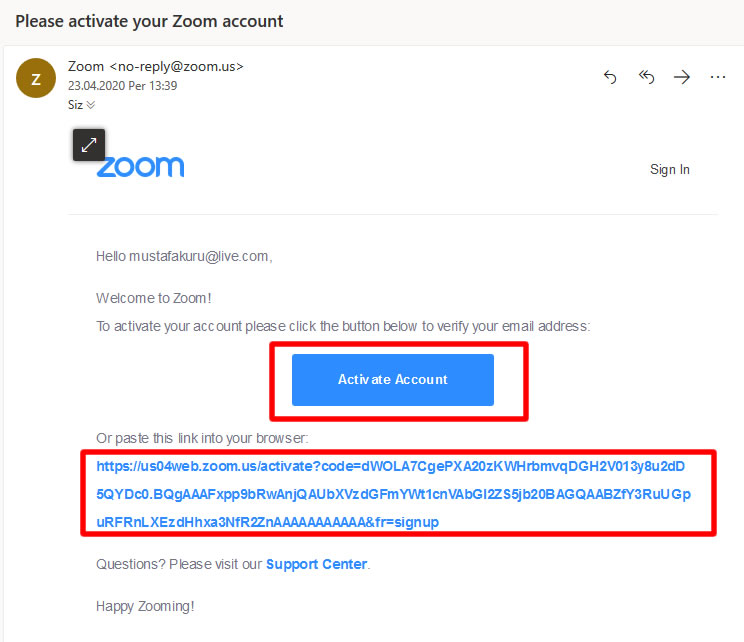The image size is (744, 642).
Task: Click sender name Zoom no-reply@zoom.us
Action: coord(156,66)
